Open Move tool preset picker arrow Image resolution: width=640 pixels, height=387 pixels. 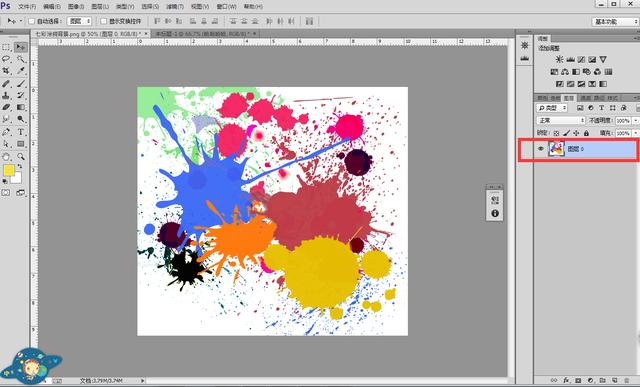click(21, 21)
